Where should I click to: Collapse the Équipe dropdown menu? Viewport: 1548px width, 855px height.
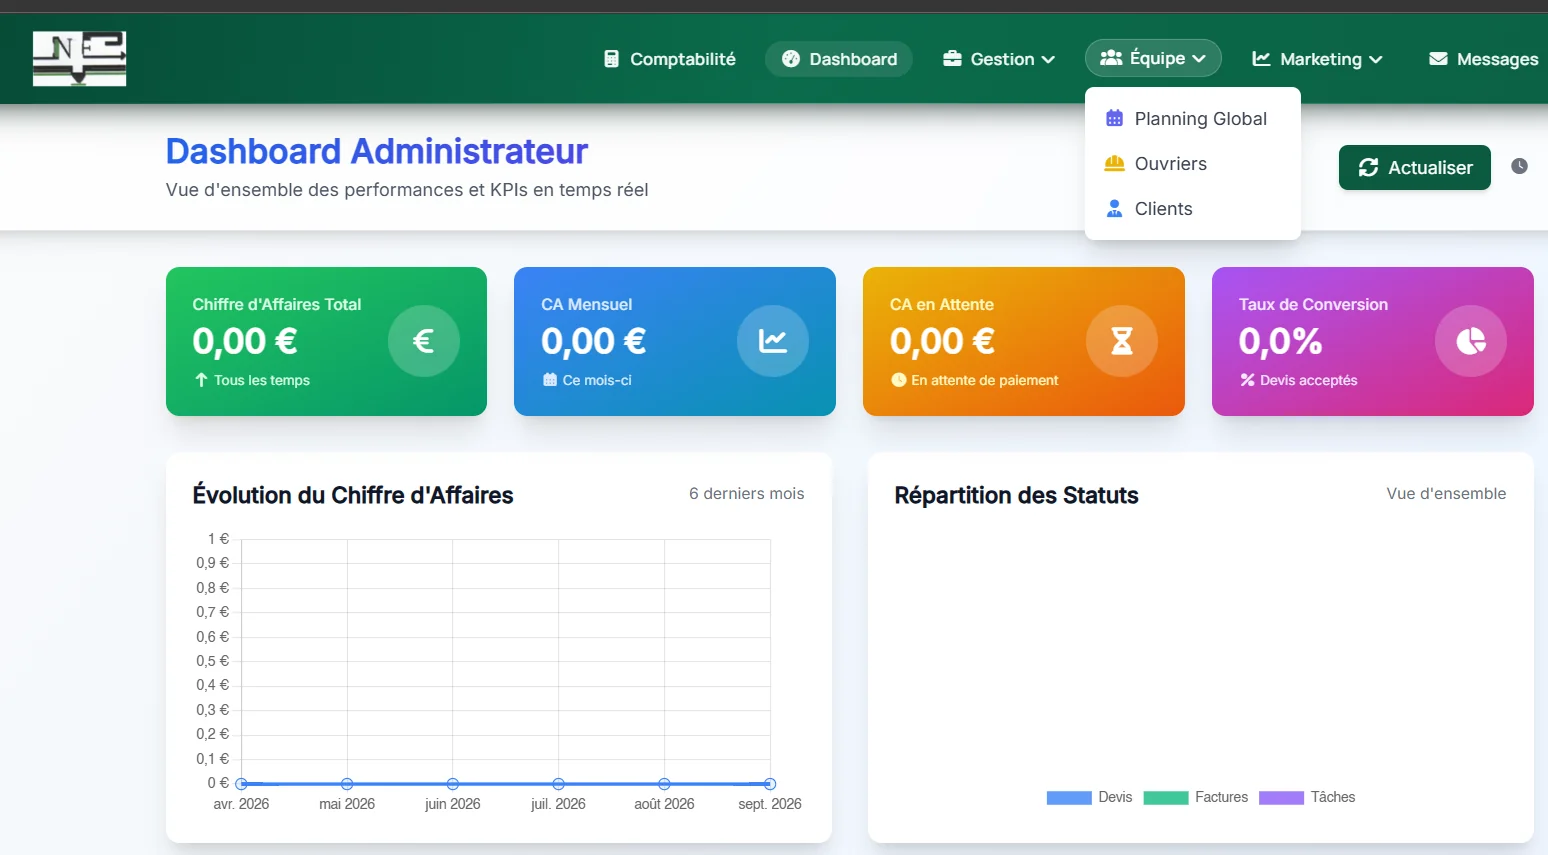click(1153, 58)
